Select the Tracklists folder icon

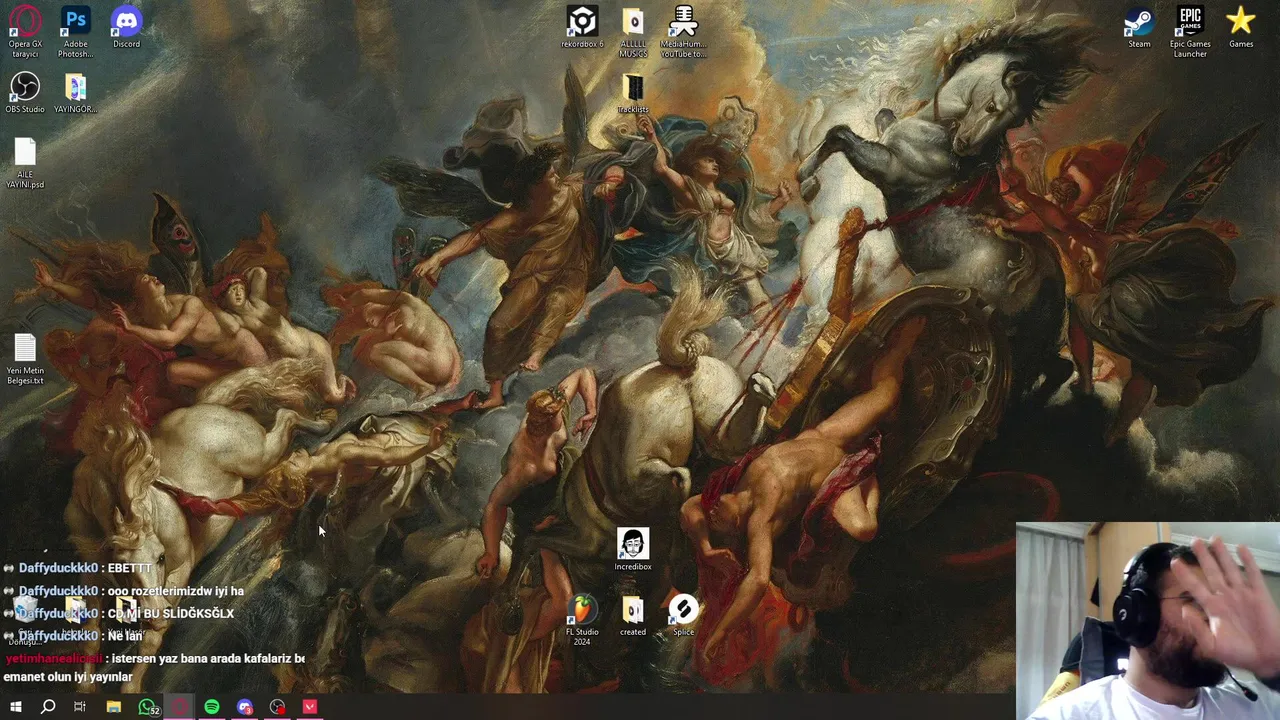click(x=633, y=93)
